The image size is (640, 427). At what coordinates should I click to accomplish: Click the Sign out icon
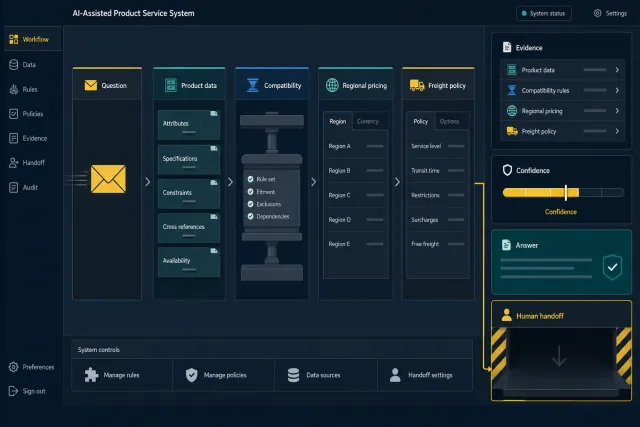pyautogui.click(x=13, y=391)
